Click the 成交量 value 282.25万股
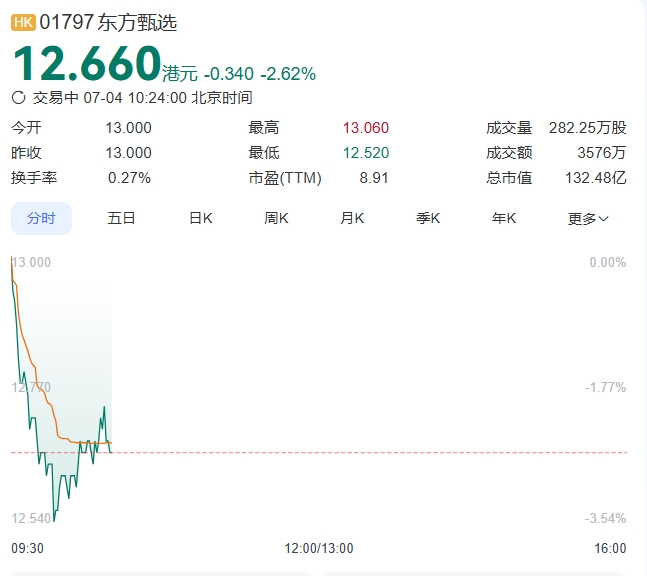Screen dimensions: 647x576 pyautogui.click(x=587, y=128)
